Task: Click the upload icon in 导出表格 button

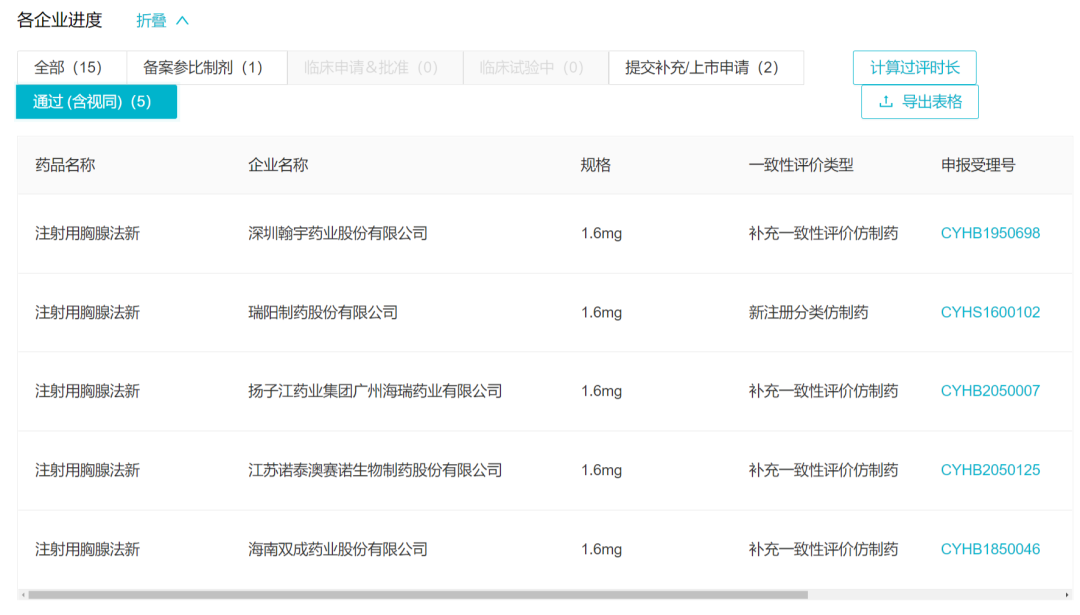Action: (886, 102)
